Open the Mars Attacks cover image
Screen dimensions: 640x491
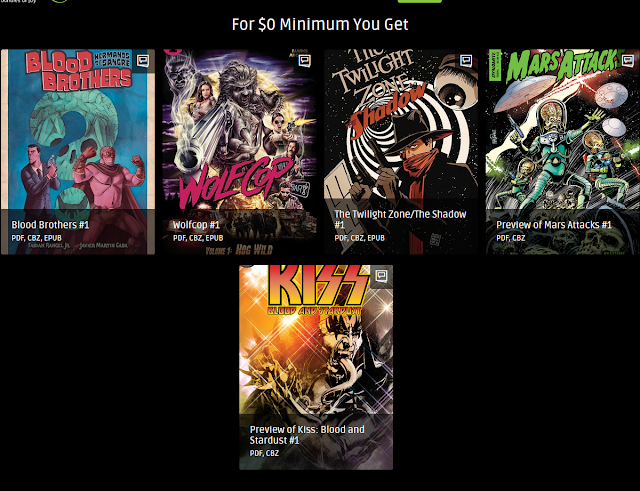pos(563,152)
